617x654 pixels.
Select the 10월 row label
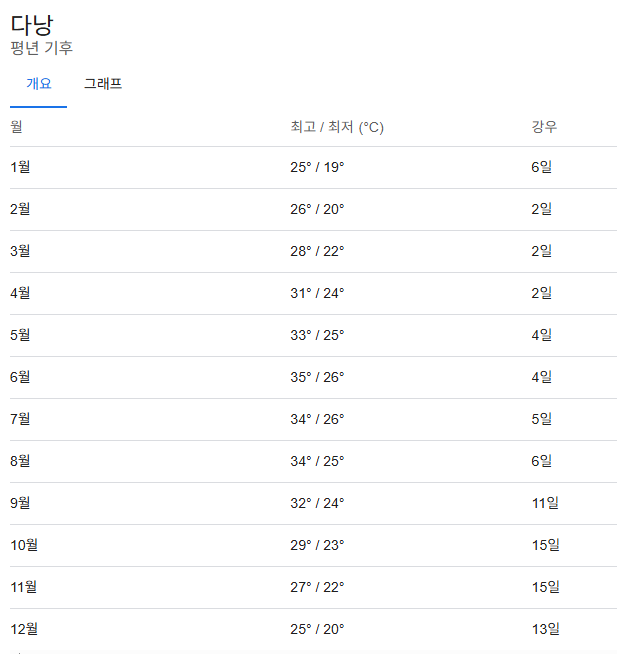(24, 545)
